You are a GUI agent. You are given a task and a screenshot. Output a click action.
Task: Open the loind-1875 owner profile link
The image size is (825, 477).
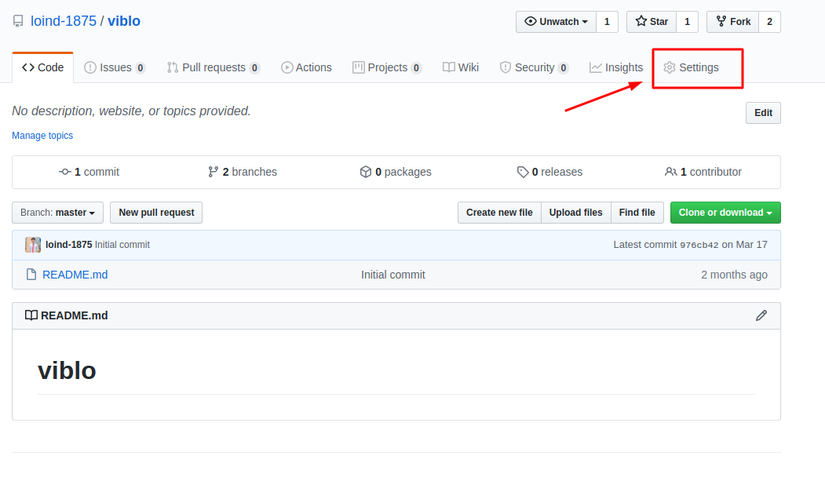(63, 21)
